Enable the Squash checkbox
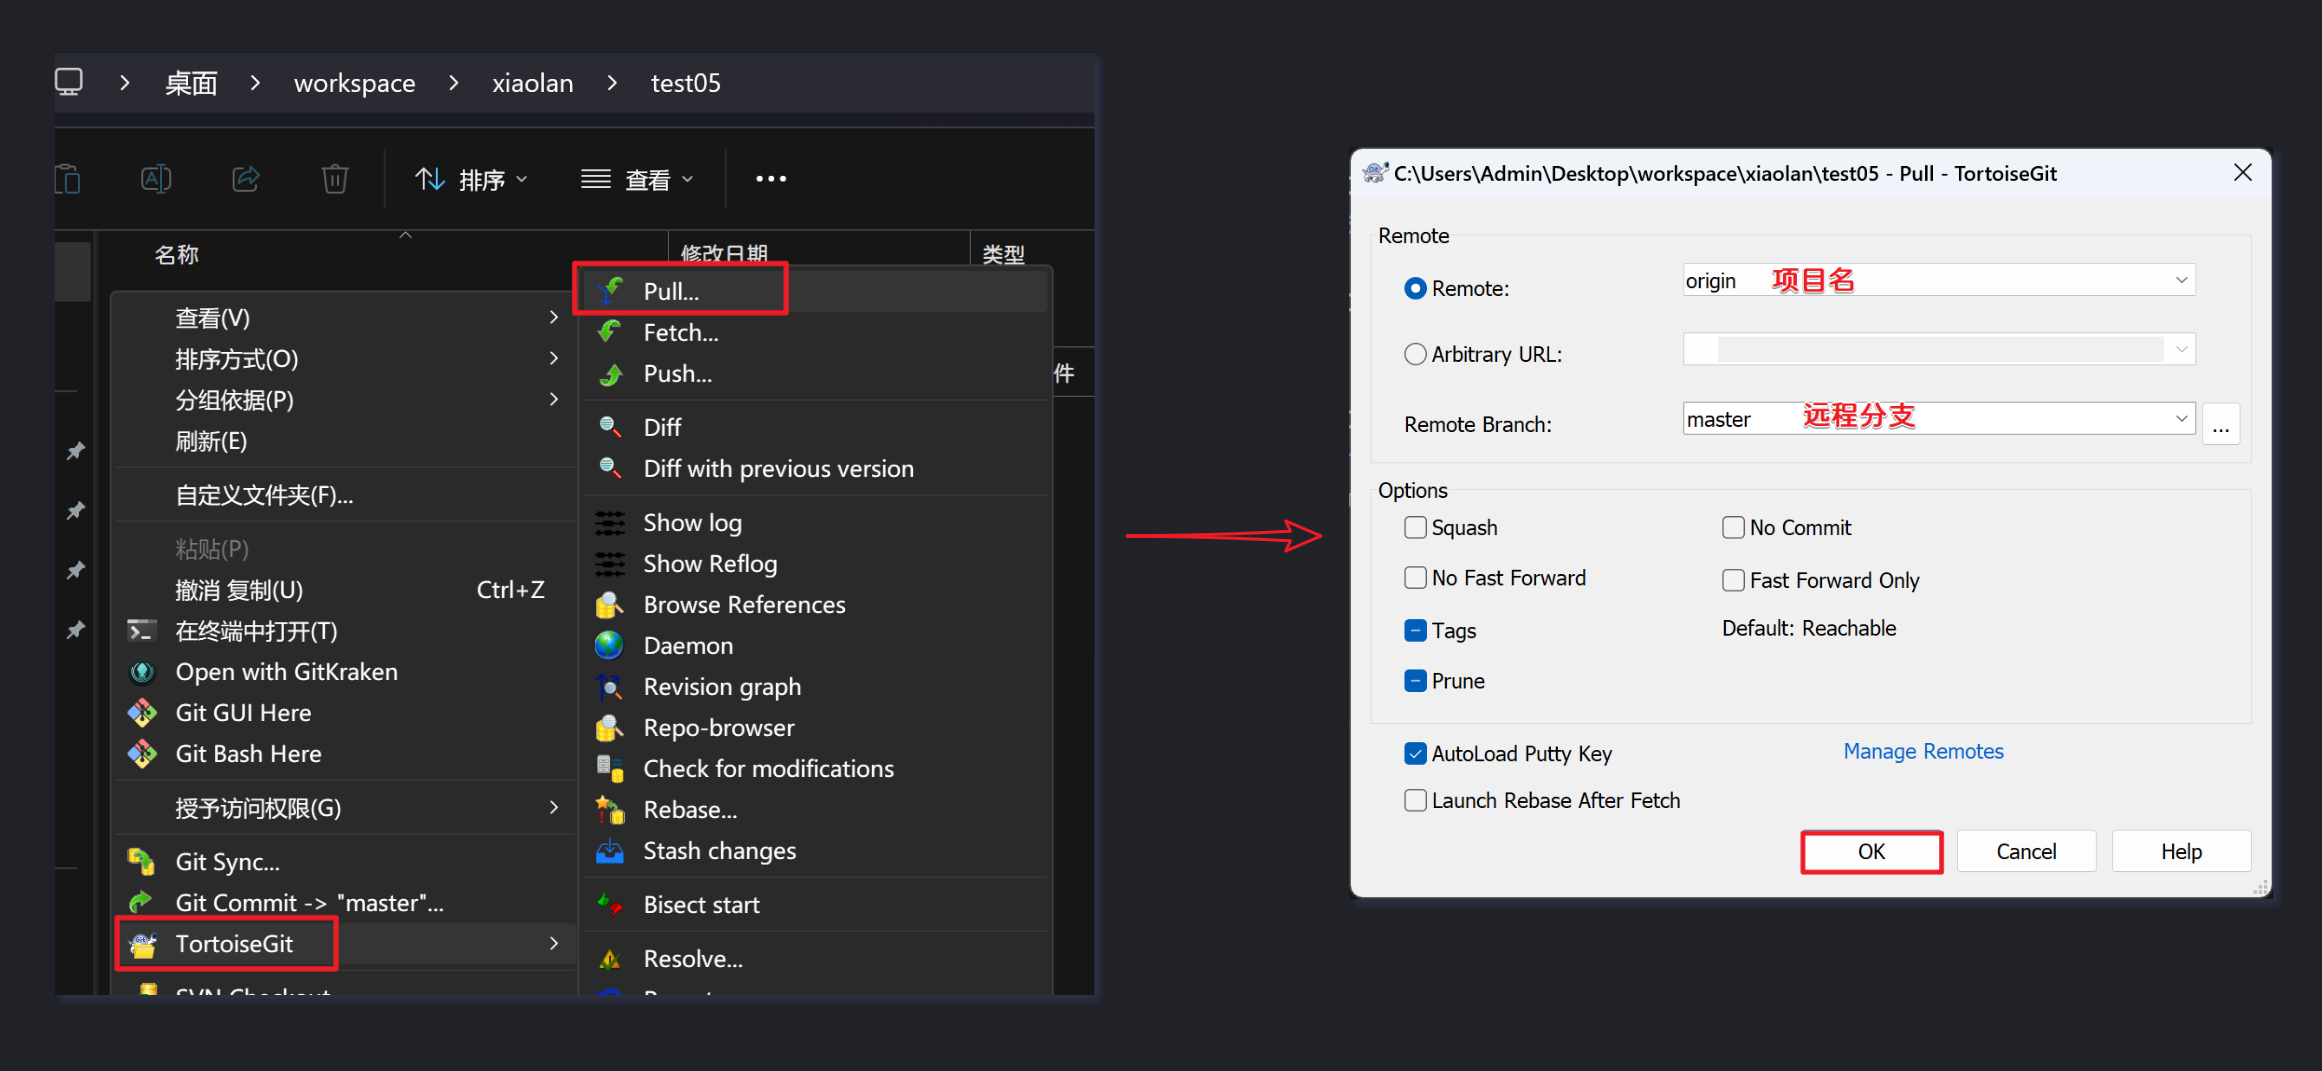 pyautogui.click(x=1415, y=528)
